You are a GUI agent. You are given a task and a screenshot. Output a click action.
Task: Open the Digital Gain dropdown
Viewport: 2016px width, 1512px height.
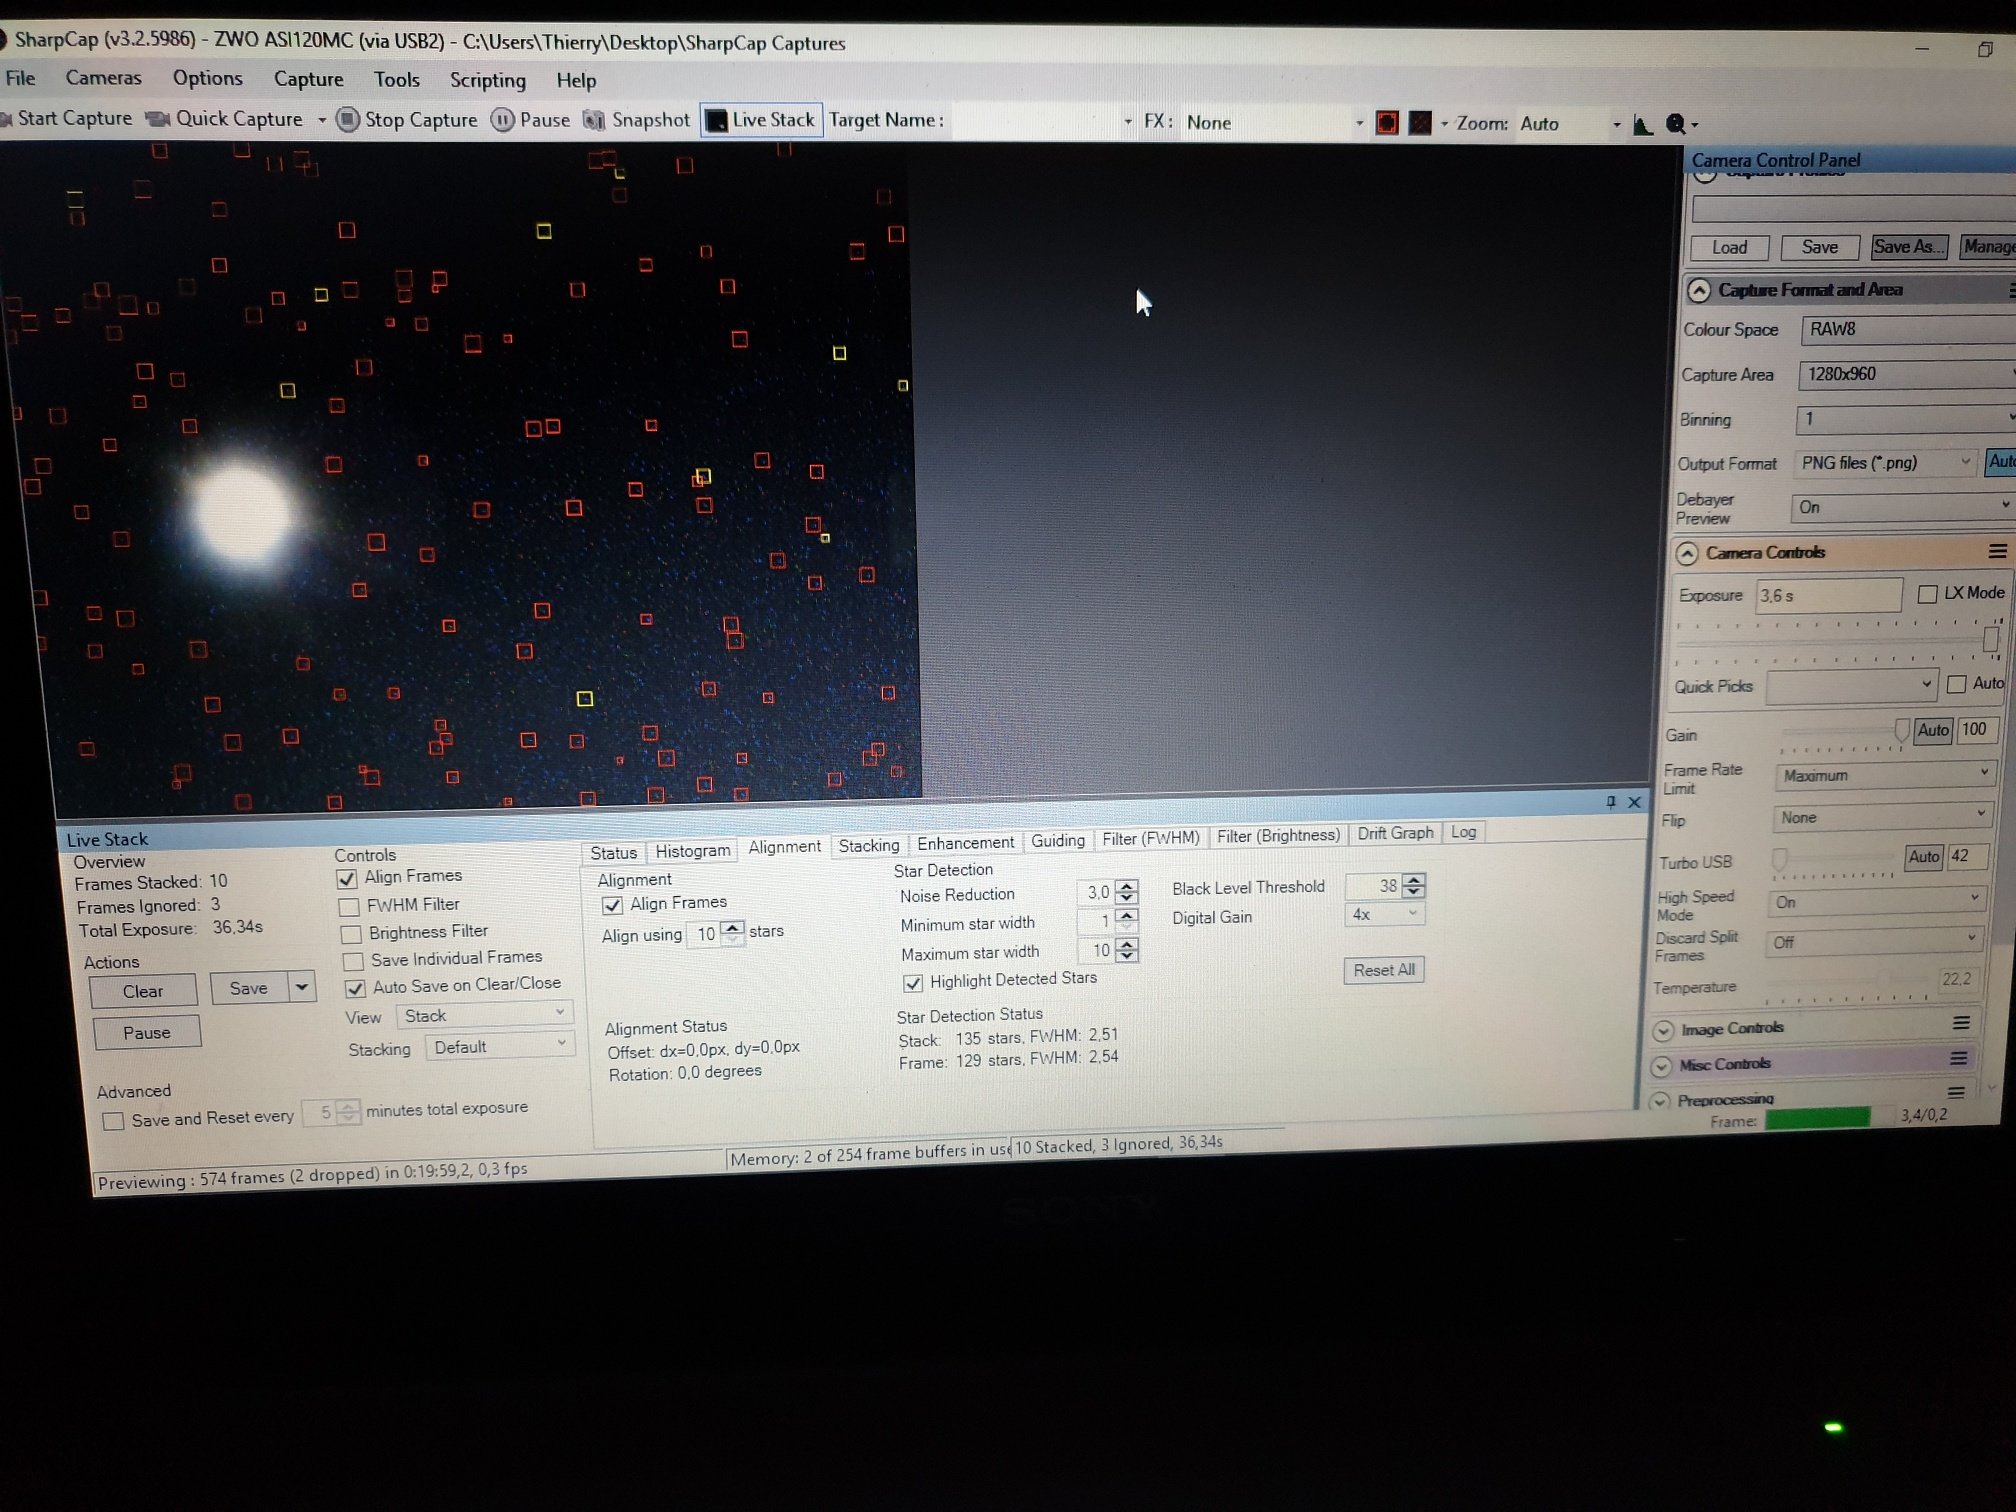pyautogui.click(x=1384, y=914)
